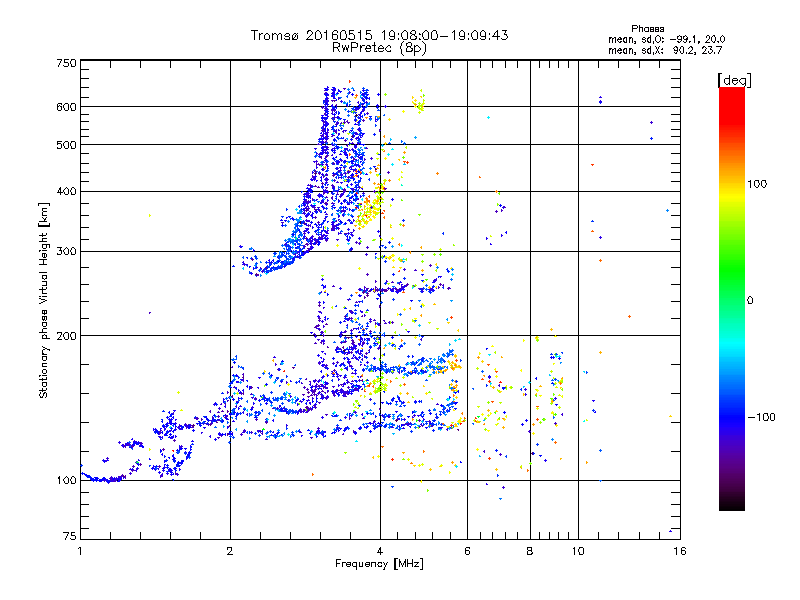Click the x-axis '10' tick label
This screenshot has width=800, height=600.
[x=578, y=551]
